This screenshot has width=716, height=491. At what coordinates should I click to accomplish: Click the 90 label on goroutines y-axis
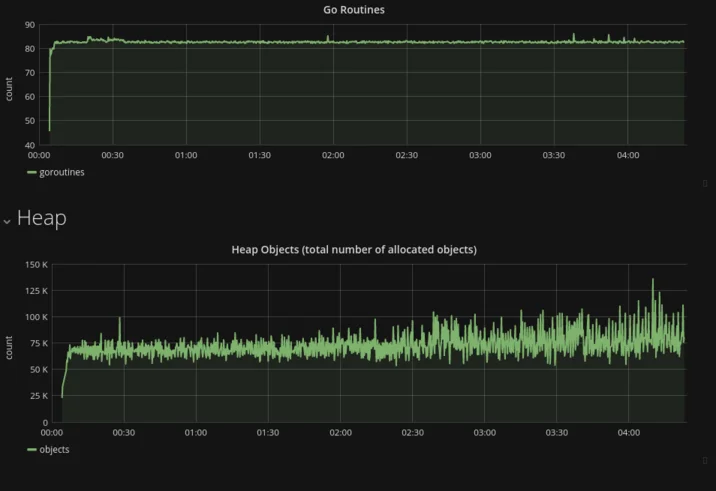tap(30, 25)
